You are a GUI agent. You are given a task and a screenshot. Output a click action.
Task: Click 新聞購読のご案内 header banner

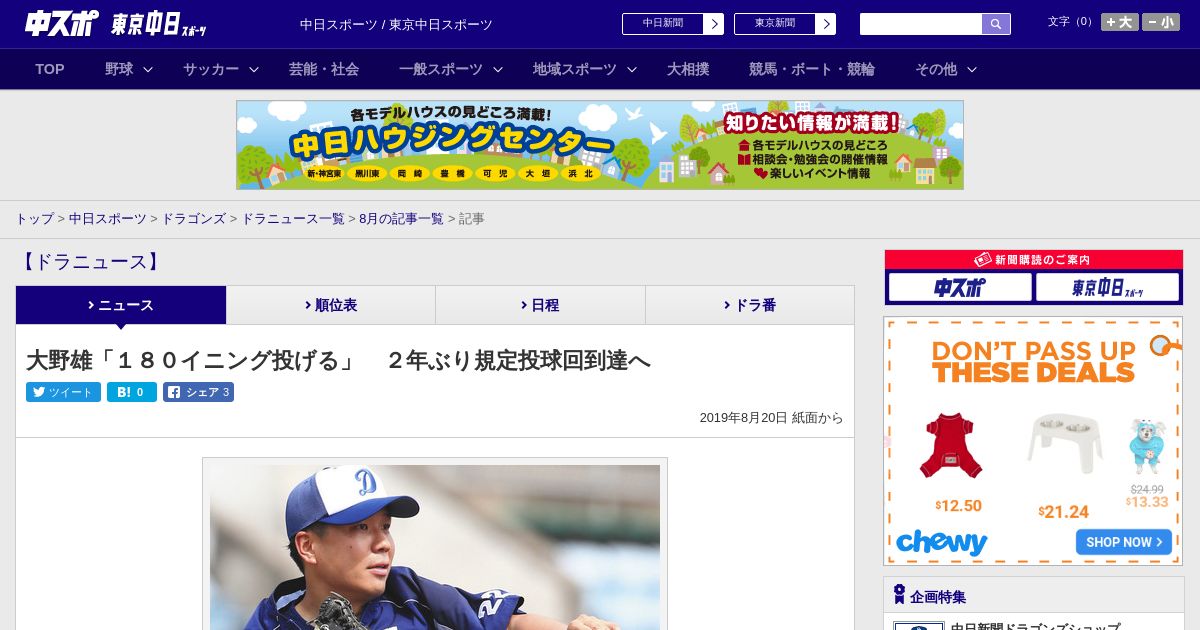click(1034, 259)
